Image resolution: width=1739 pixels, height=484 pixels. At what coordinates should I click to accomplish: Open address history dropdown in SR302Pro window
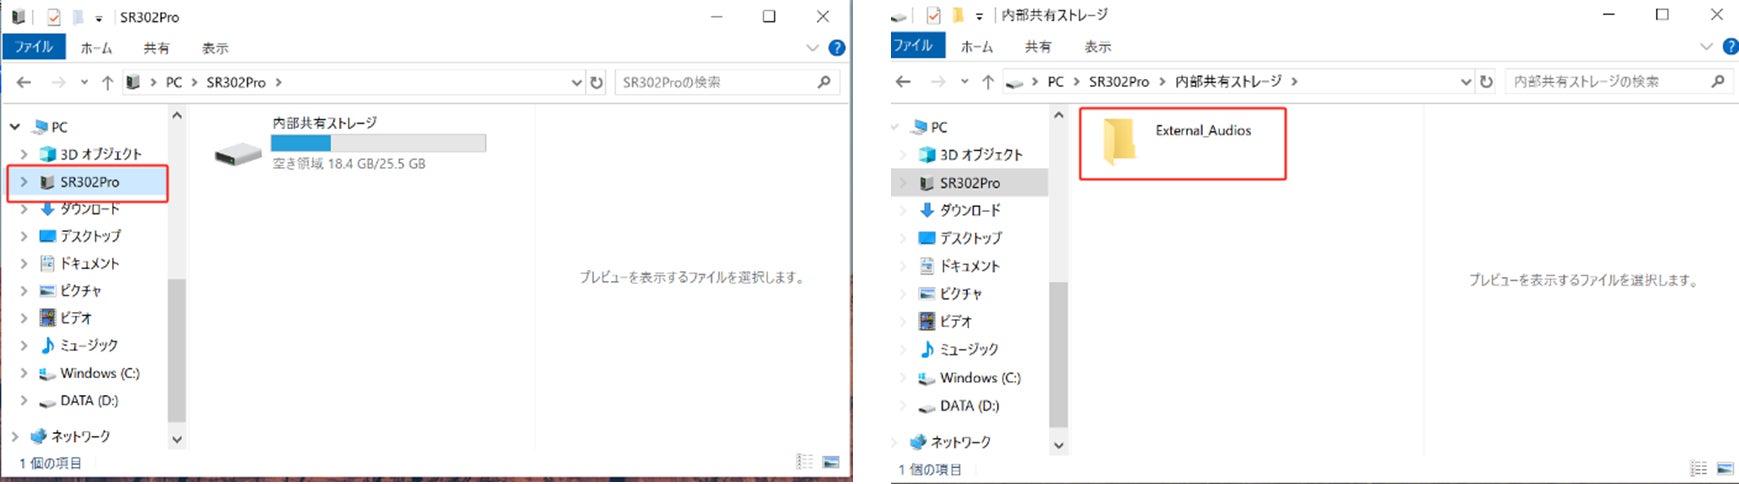576,82
